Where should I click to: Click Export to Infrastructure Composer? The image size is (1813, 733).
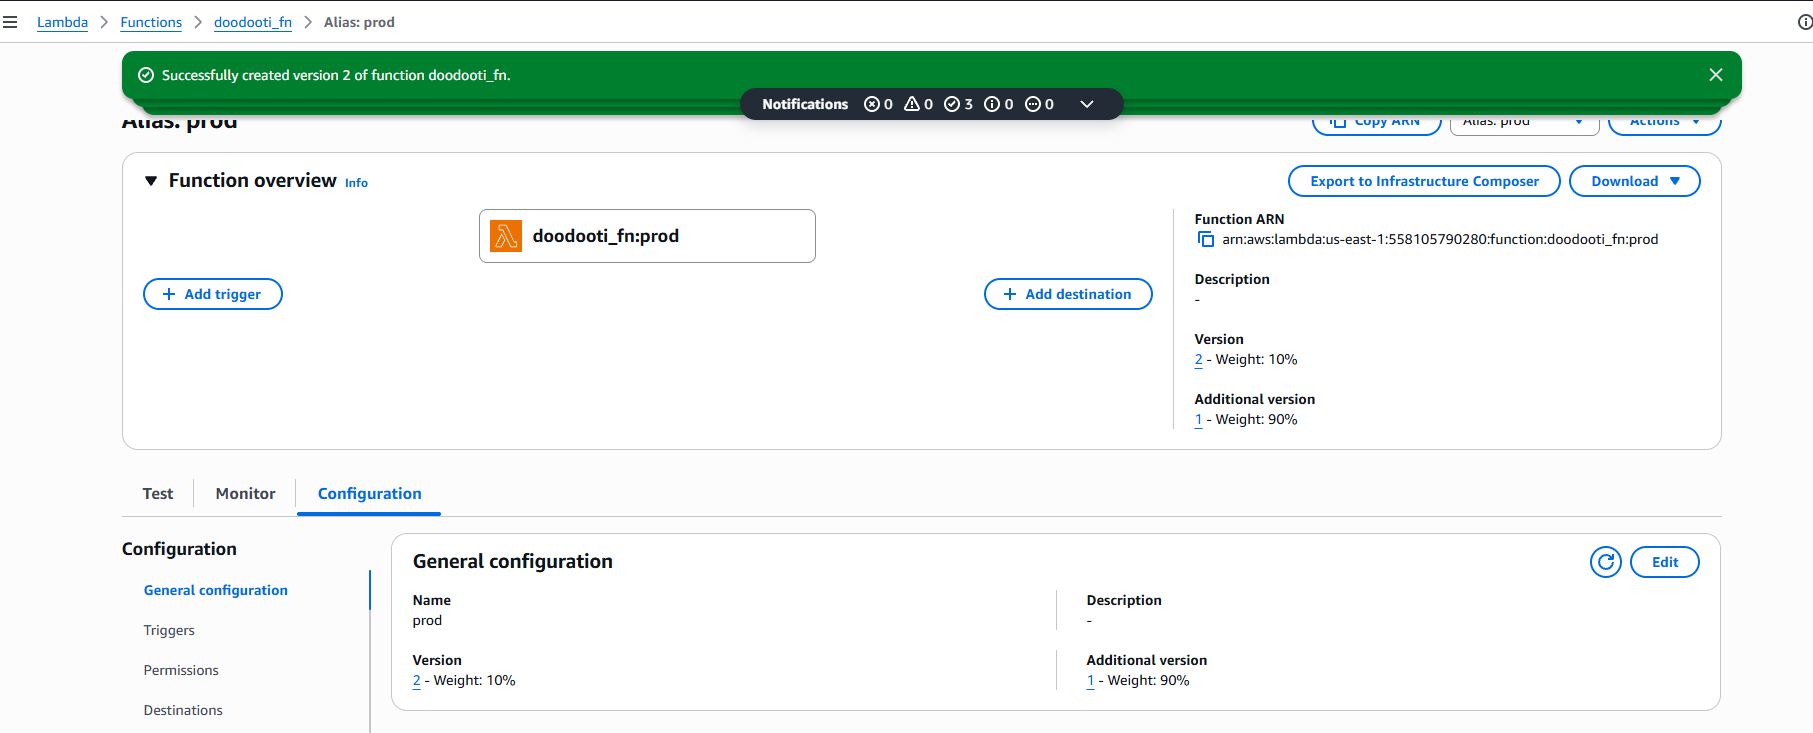tap(1424, 181)
